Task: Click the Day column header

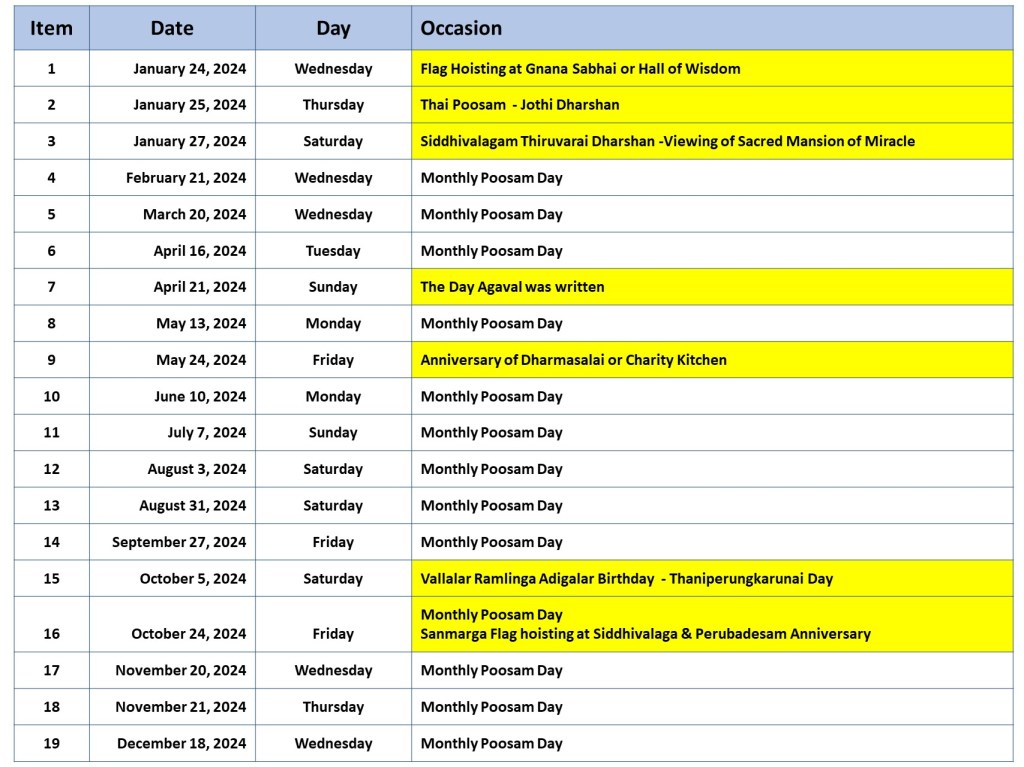Action: [x=333, y=28]
